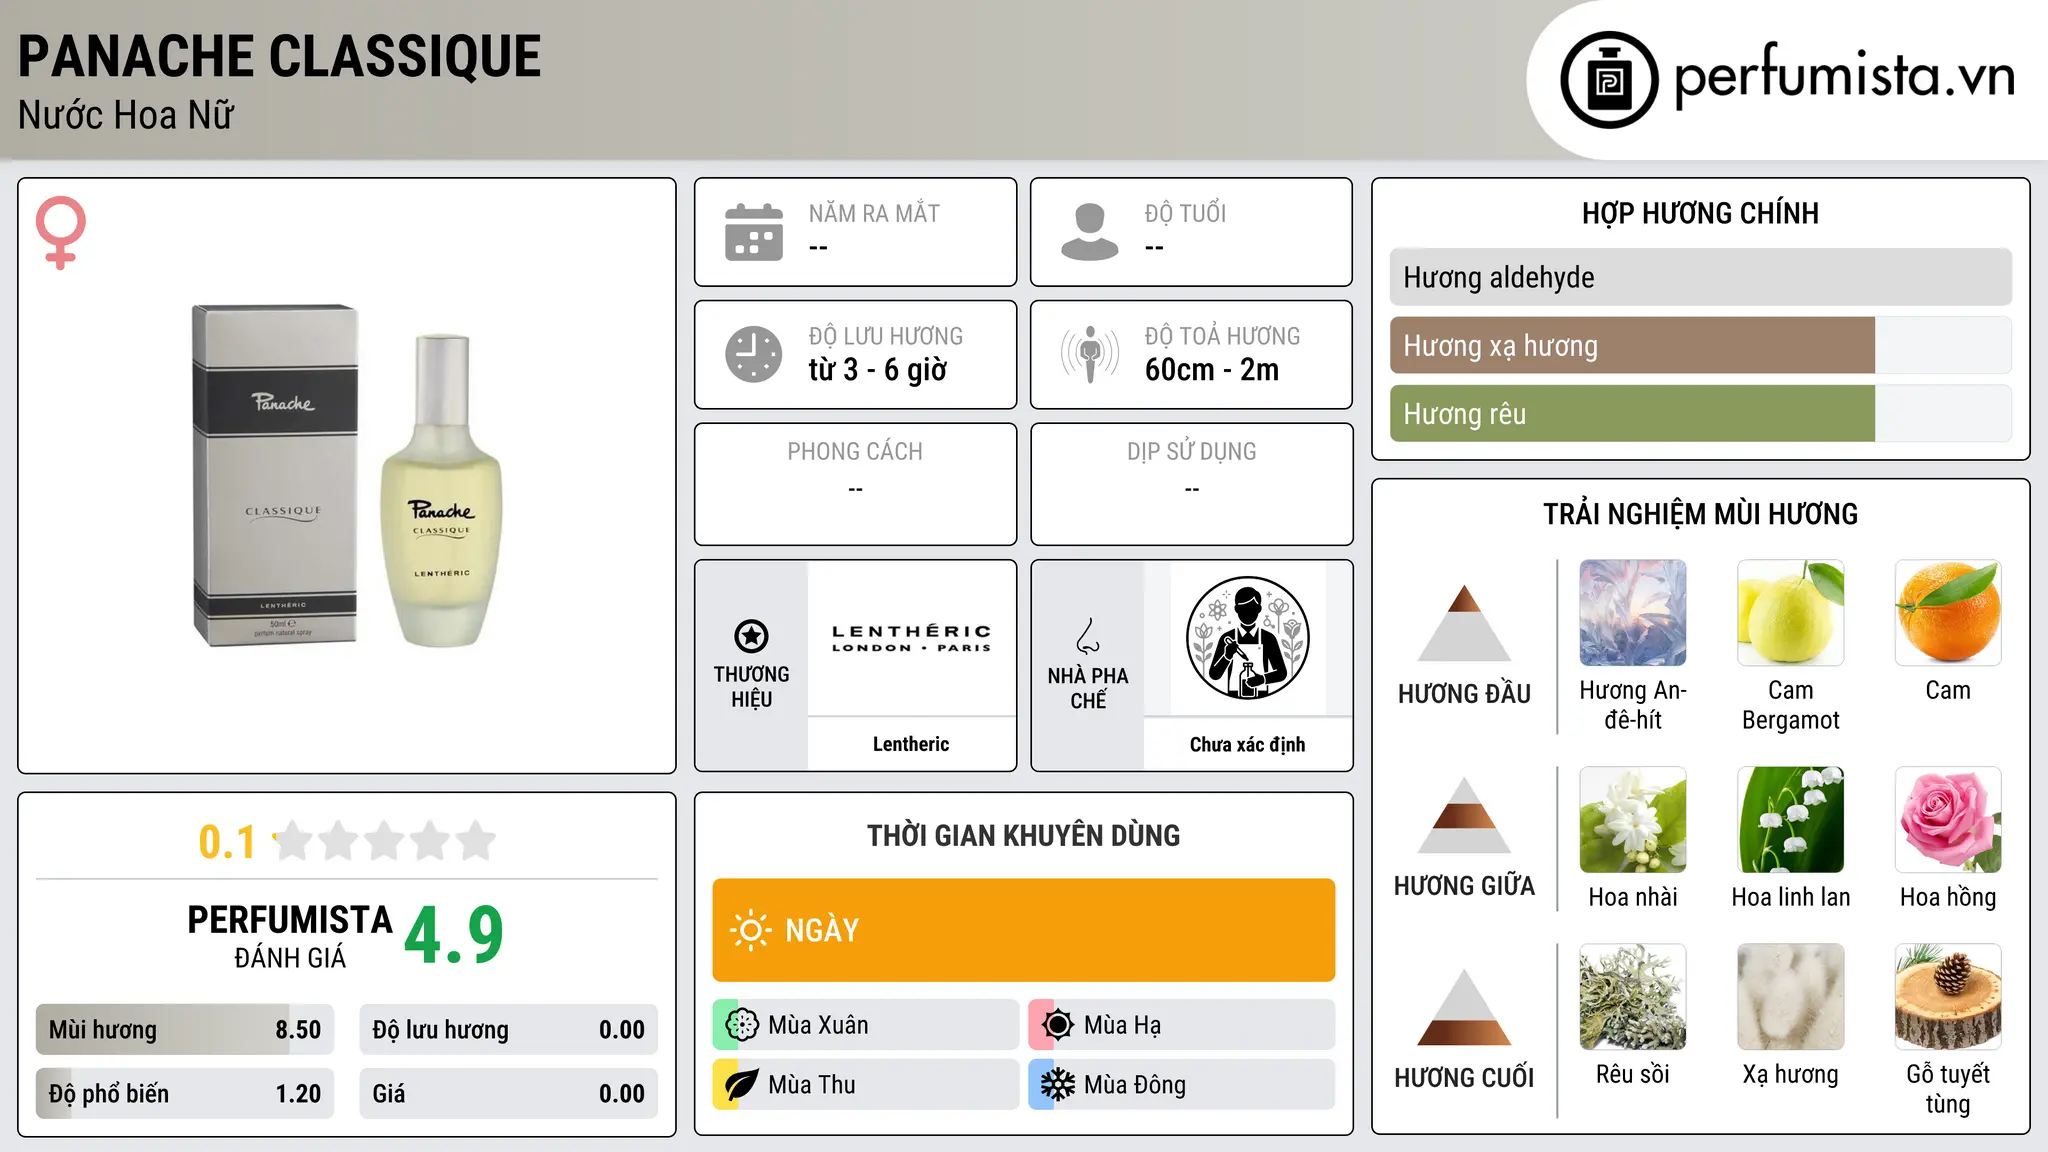Visit the perfumista.vn site name
The image size is (2048, 1152).
point(1845,75)
